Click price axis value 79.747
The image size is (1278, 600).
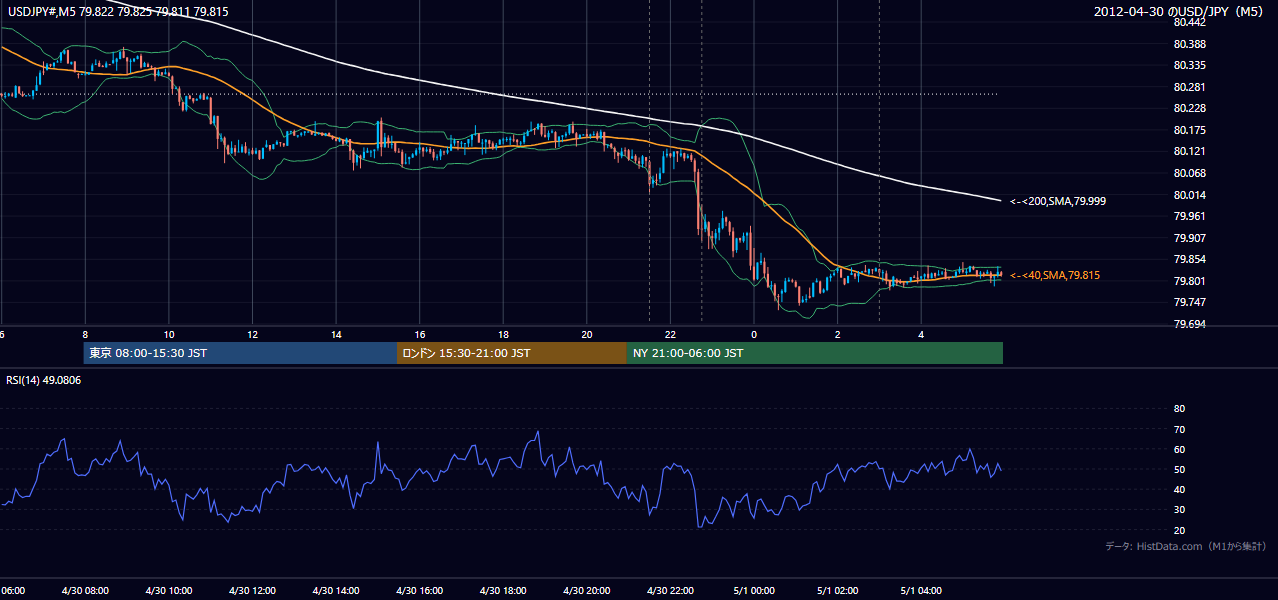(x=1189, y=302)
